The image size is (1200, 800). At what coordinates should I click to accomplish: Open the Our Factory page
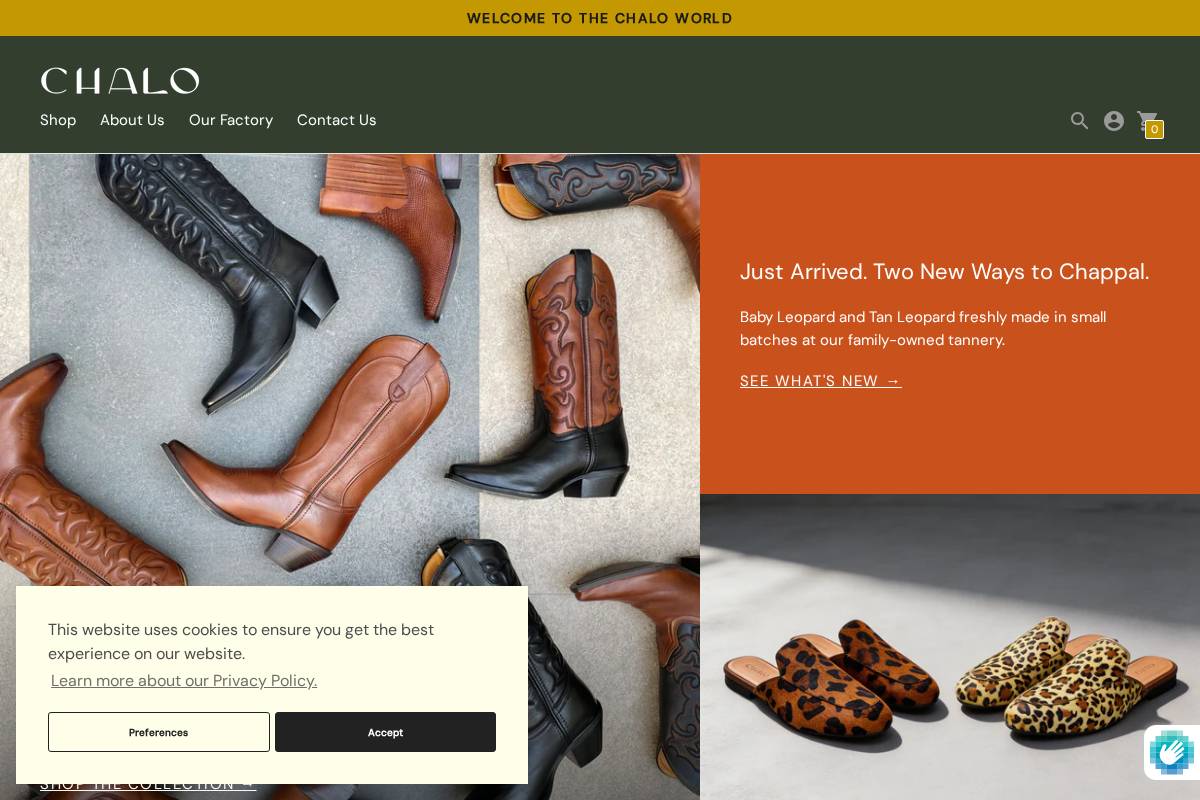pyautogui.click(x=231, y=120)
